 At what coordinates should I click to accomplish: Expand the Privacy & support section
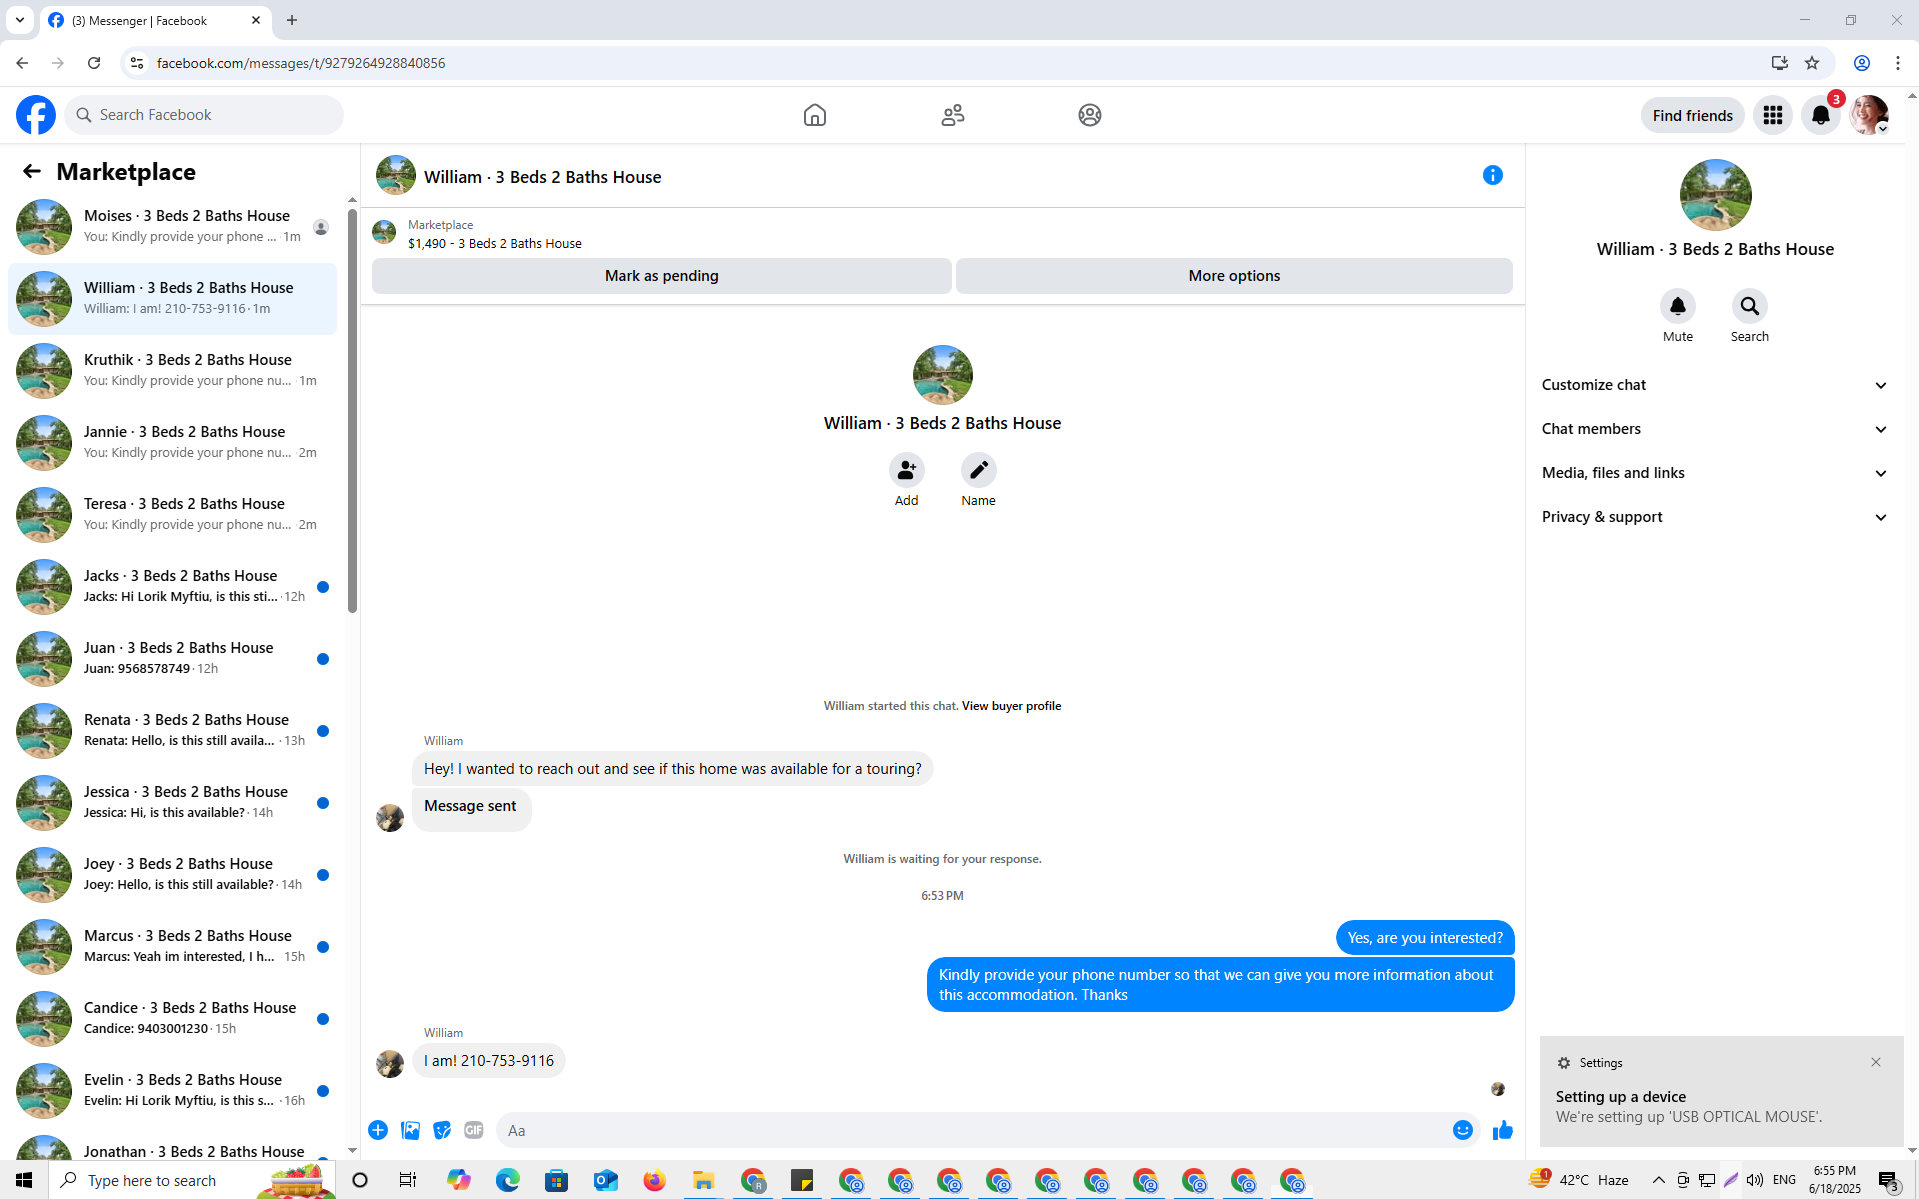(1715, 517)
